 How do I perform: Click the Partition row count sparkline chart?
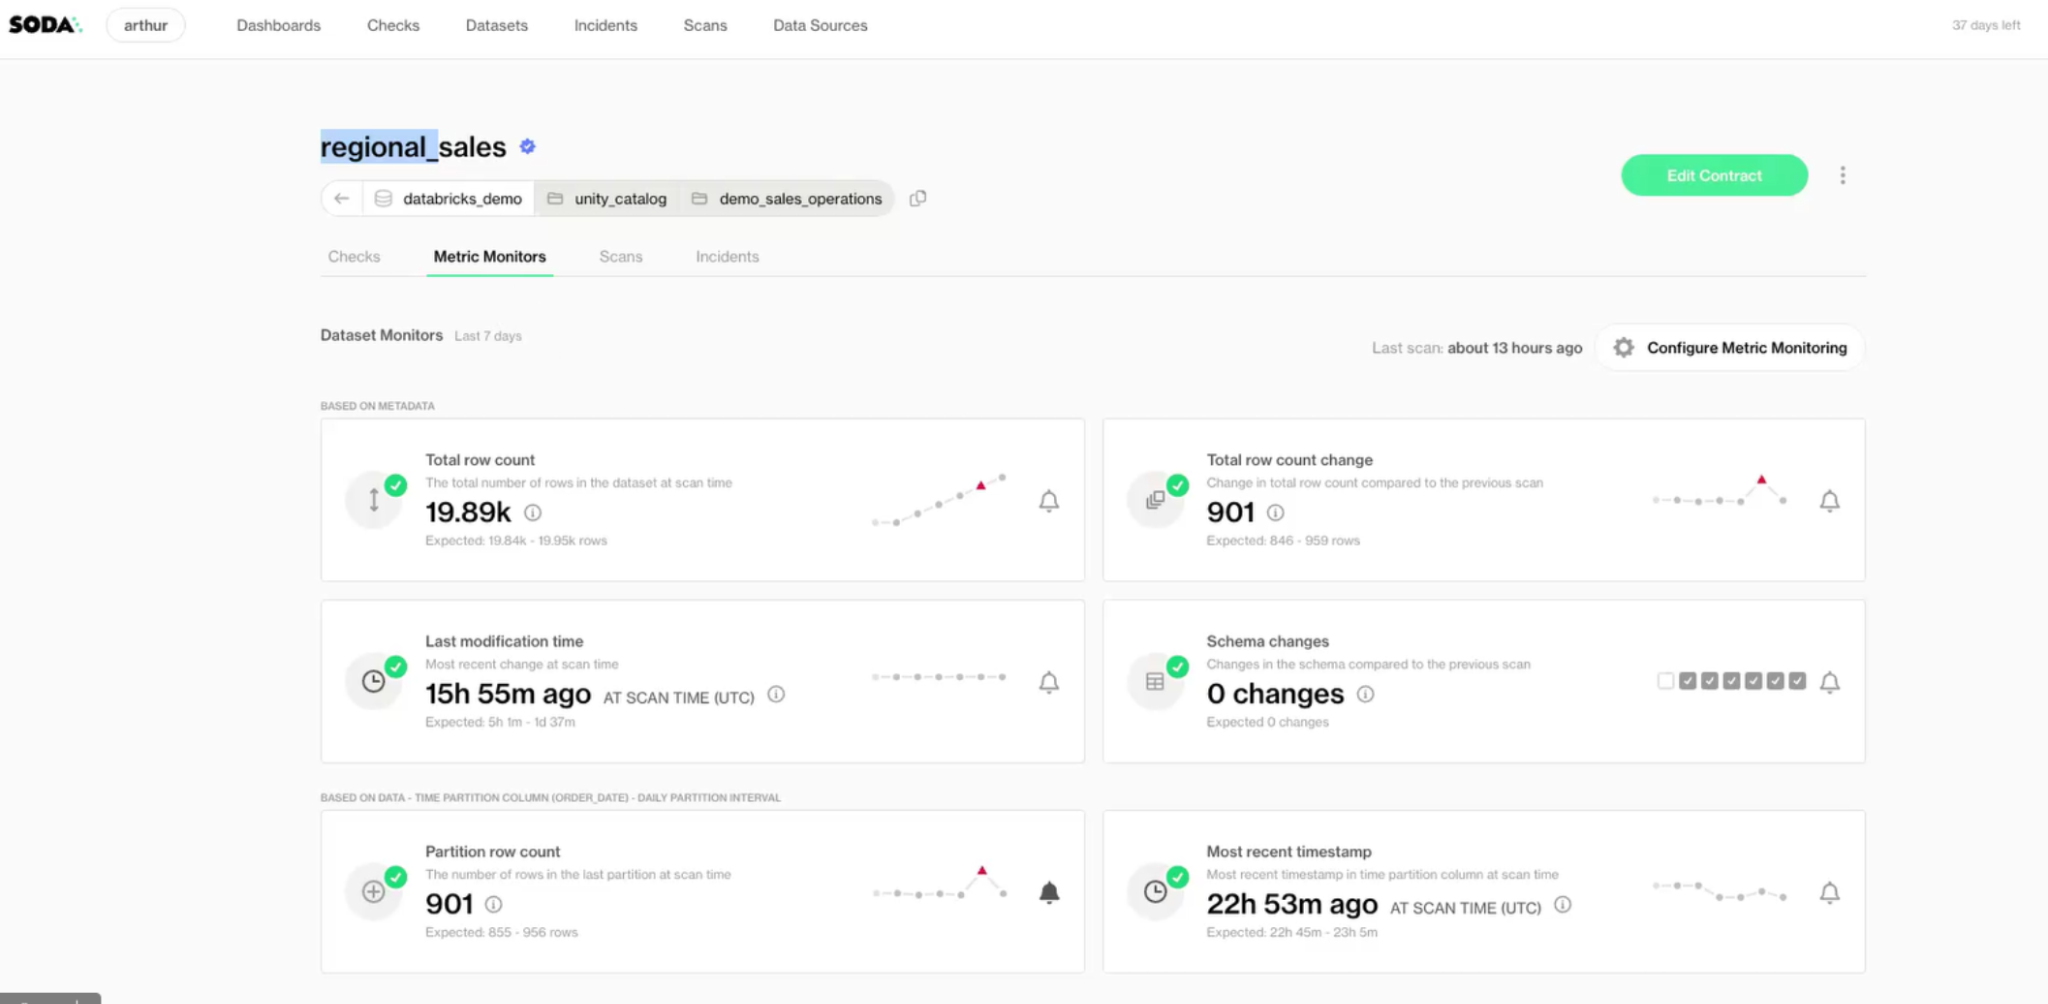click(939, 883)
